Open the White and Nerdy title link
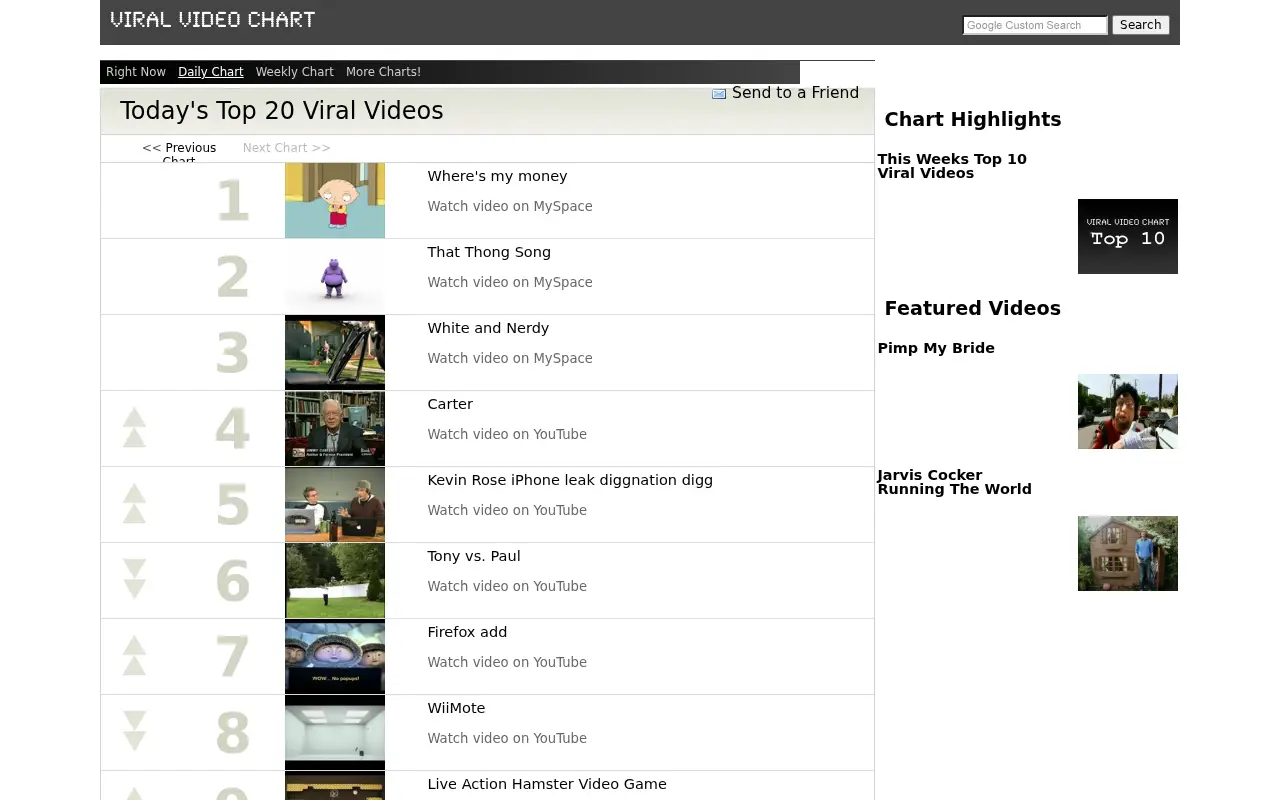The height and width of the screenshot is (800, 1280). click(488, 328)
